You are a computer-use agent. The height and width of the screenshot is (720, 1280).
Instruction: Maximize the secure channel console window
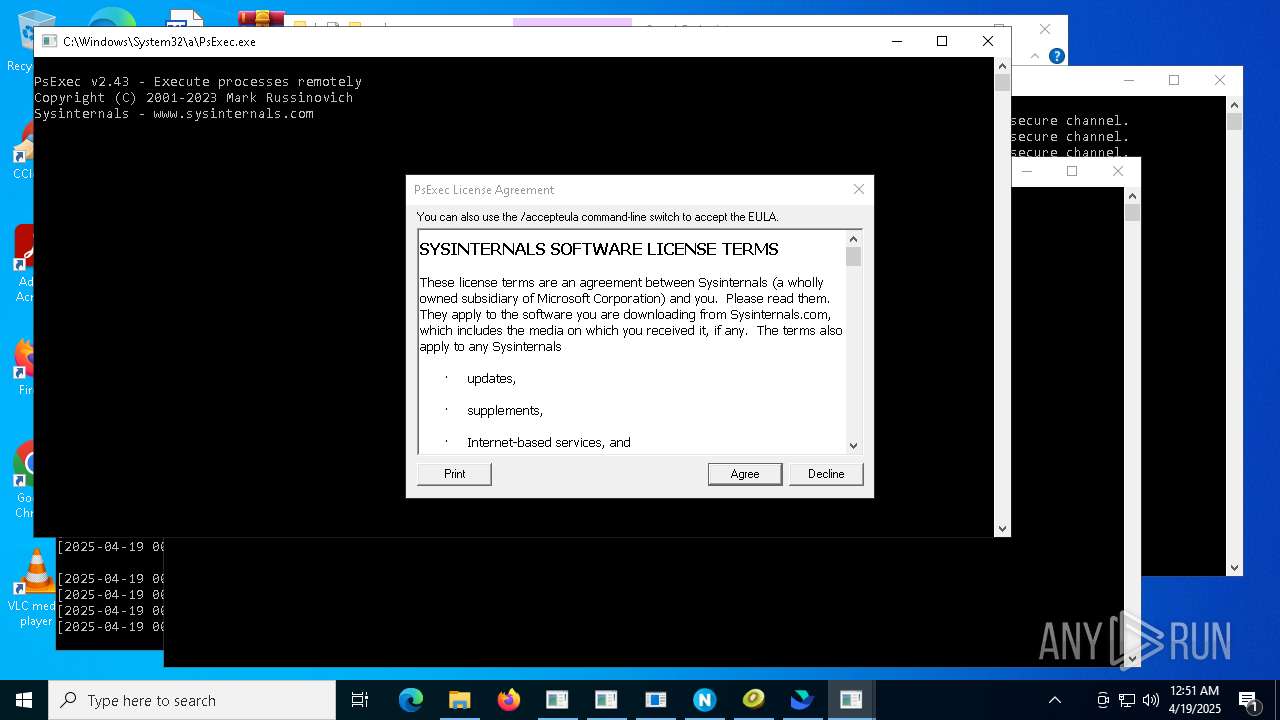[1174, 80]
